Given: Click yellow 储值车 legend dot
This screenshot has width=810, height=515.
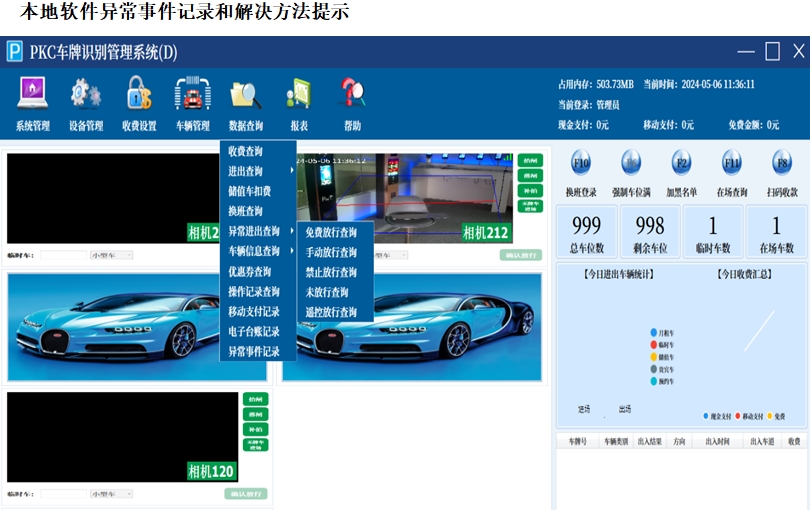Looking at the screenshot, I should click(x=653, y=357).
